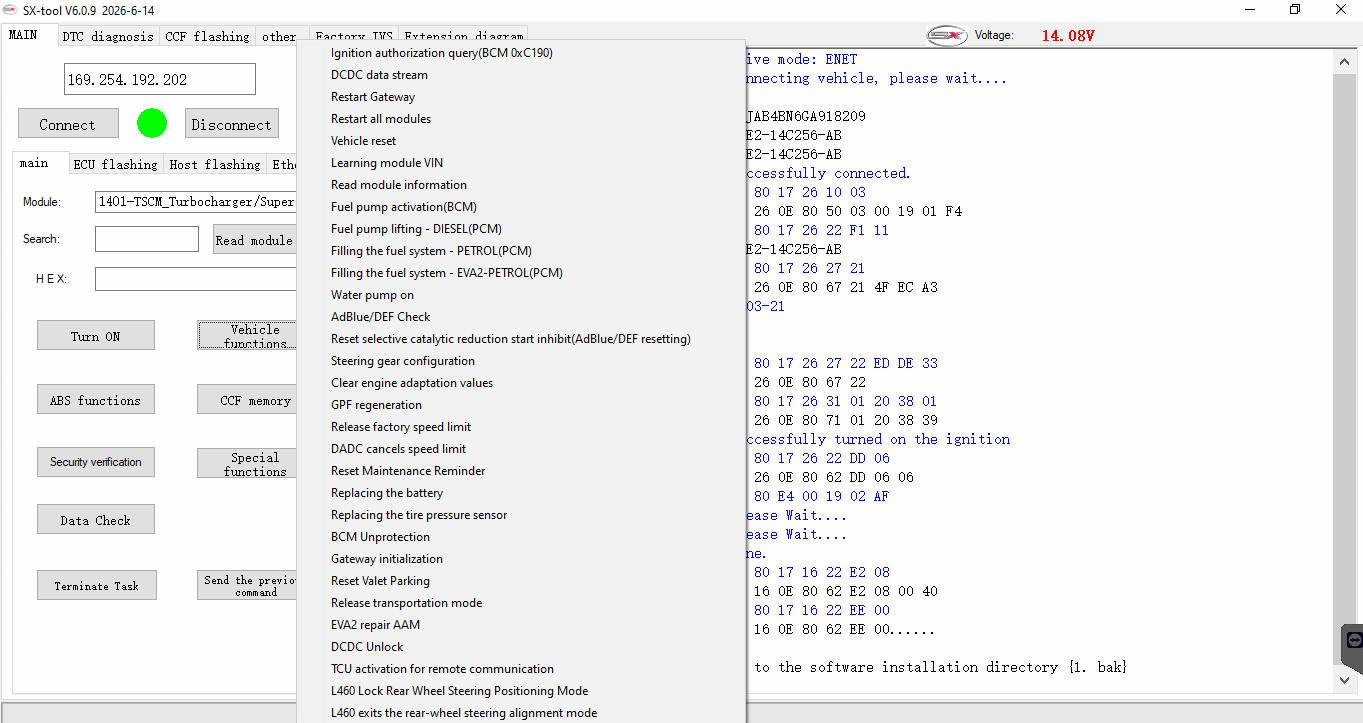The image size is (1363, 723).
Task: Click the Special functions button
Action: click(x=248, y=463)
